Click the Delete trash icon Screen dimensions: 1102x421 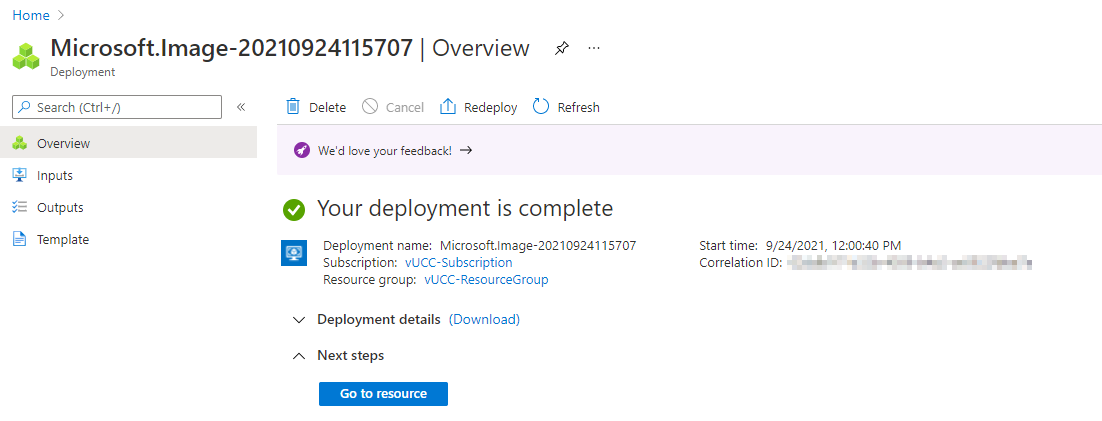293,107
